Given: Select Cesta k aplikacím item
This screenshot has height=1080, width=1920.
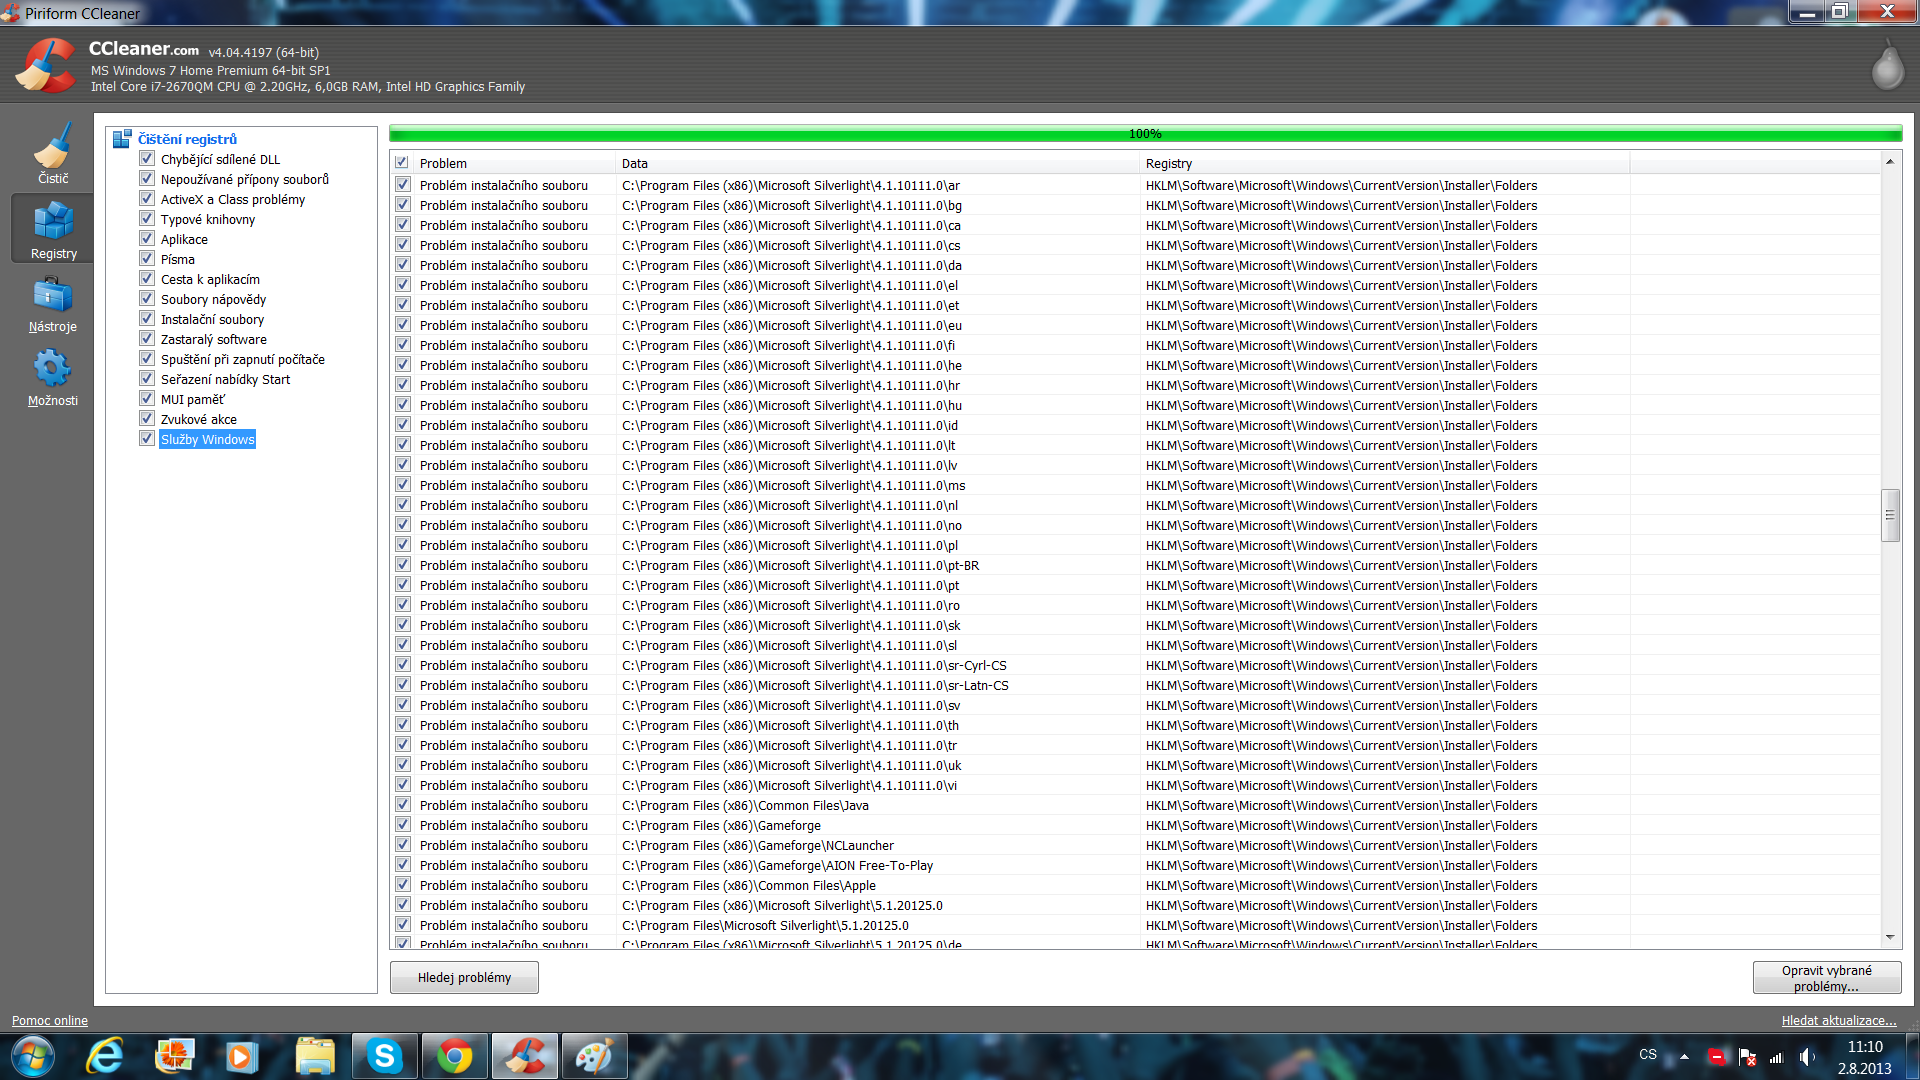Looking at the screenshot, I should (x=210, y=279).
